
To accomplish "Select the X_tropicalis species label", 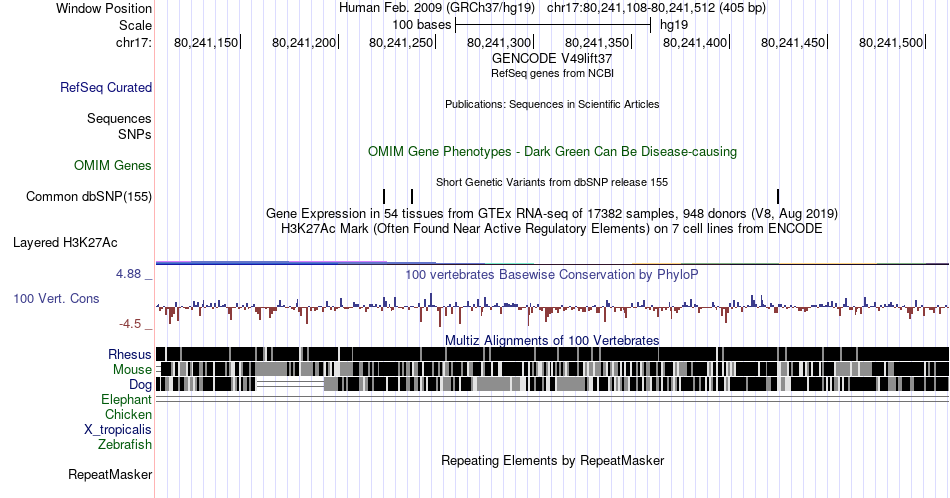I will (118, 429).
